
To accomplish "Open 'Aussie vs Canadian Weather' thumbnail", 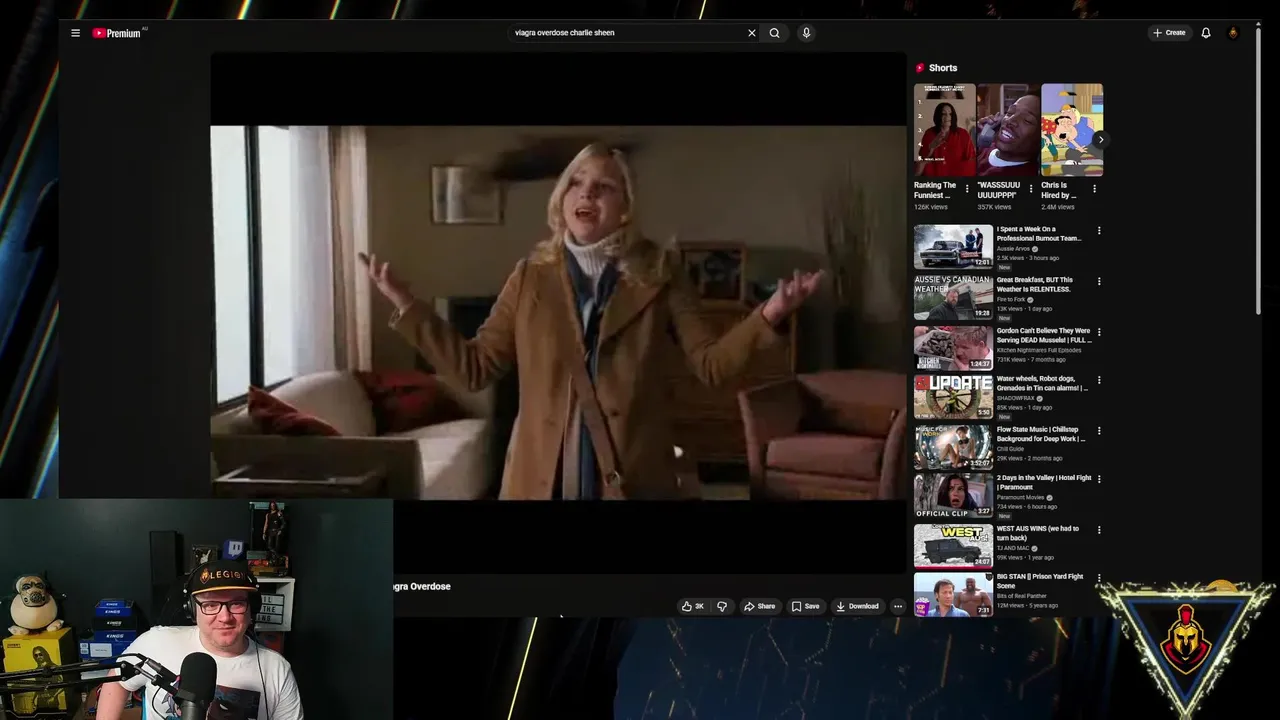I will 953,296.
